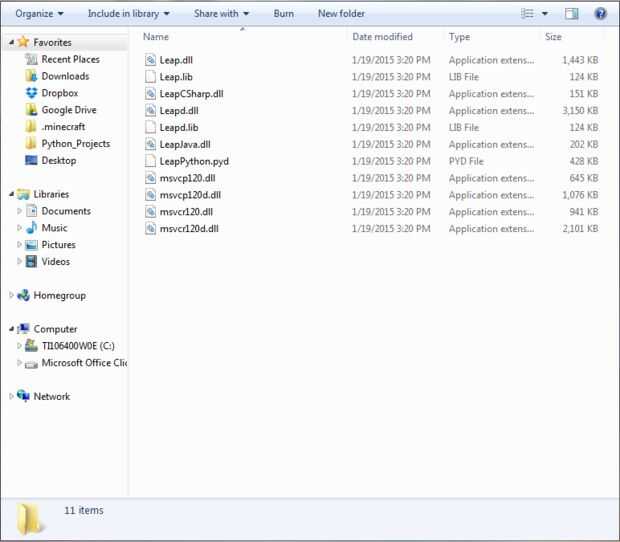Open the Organize menu
Viewport: 620px width, 542px height.
39,13
